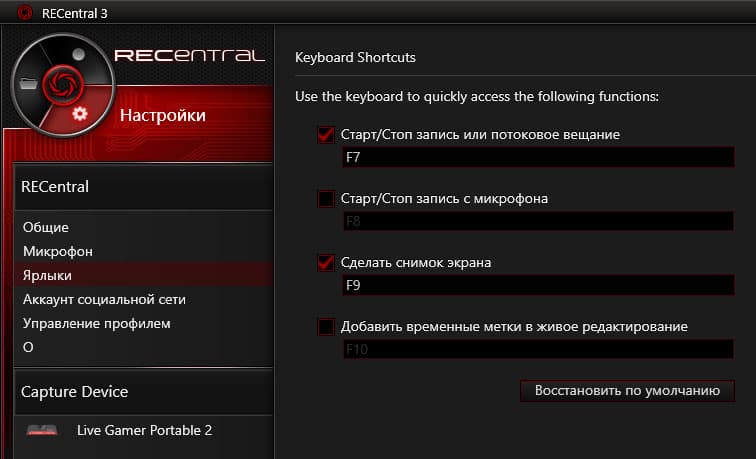756x459 pixels.
Task: Click the Live Gamer Portable 2 device icon
Action: pos(42,431)
